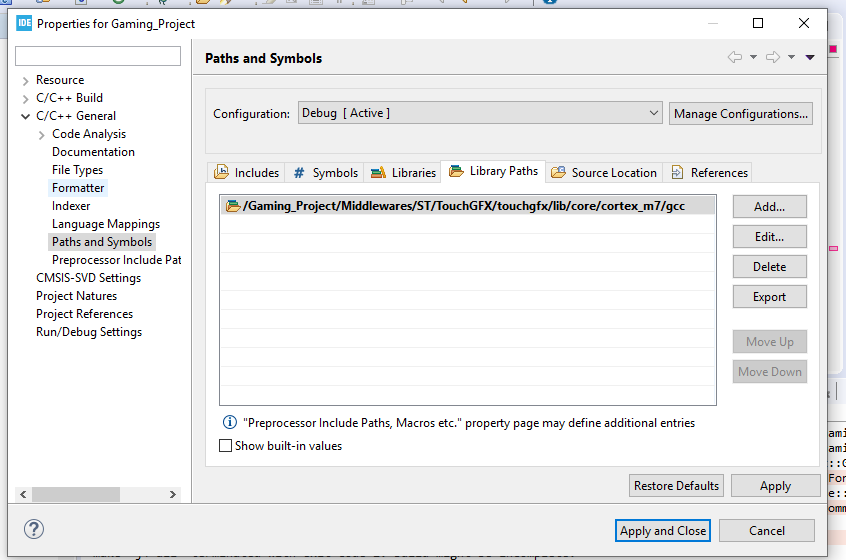This screenshot has width=846, height=560.
Task: Click the tree scrollbar left arrow
Action: [23, 494]
